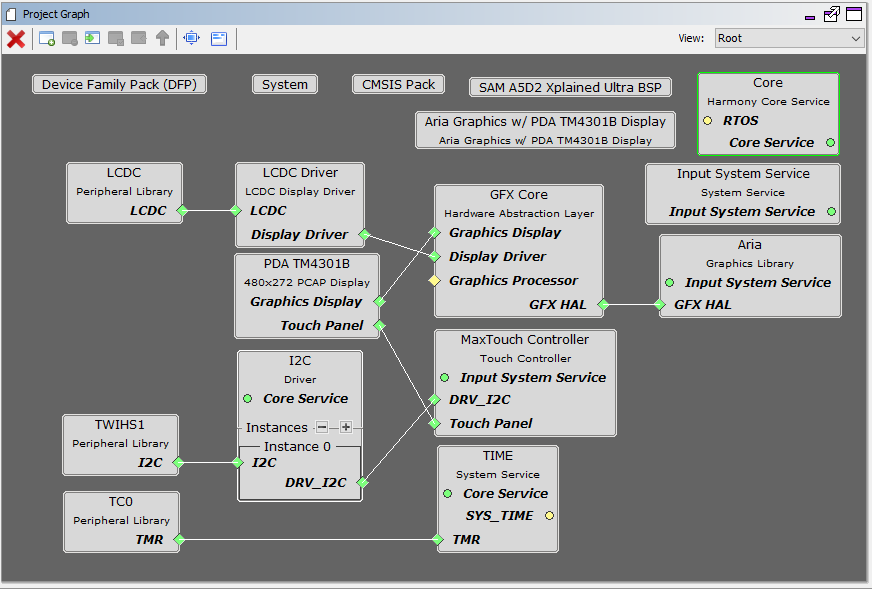Viewport: 872px width, 589px height.
Task: Click the I2C diamond on TWIHS1
Action: (x=178, y=462)
